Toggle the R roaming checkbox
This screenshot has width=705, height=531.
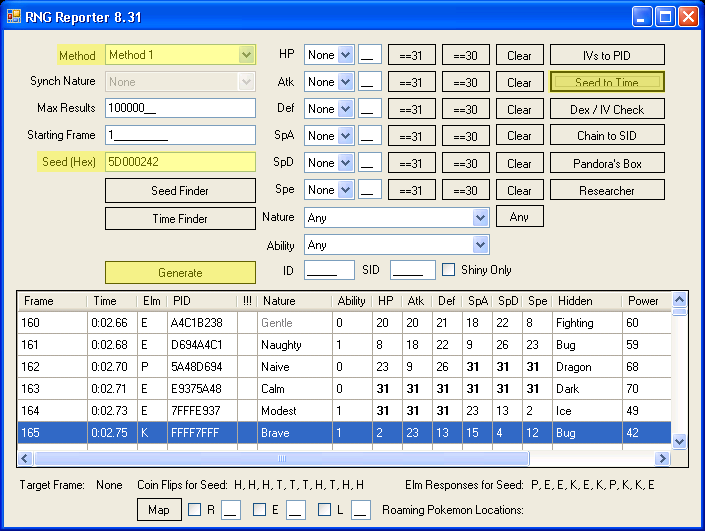click(x=195, y=510)
